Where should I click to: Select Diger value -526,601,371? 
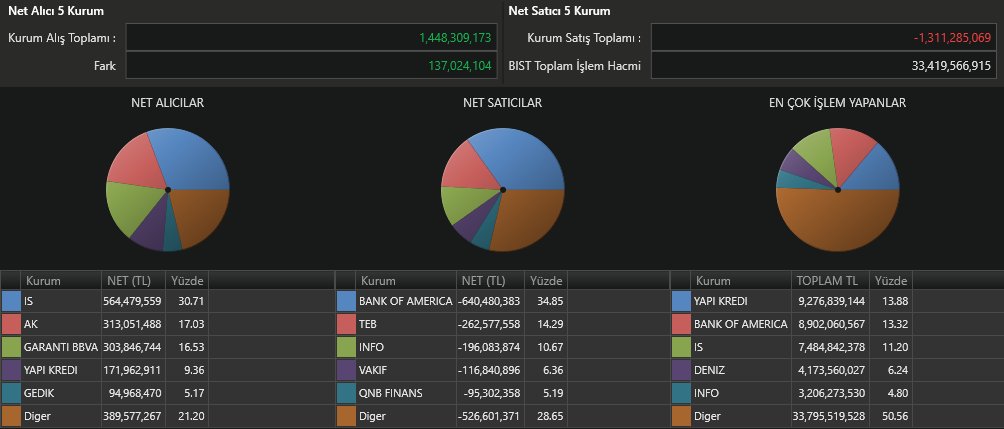click(489, 416)
